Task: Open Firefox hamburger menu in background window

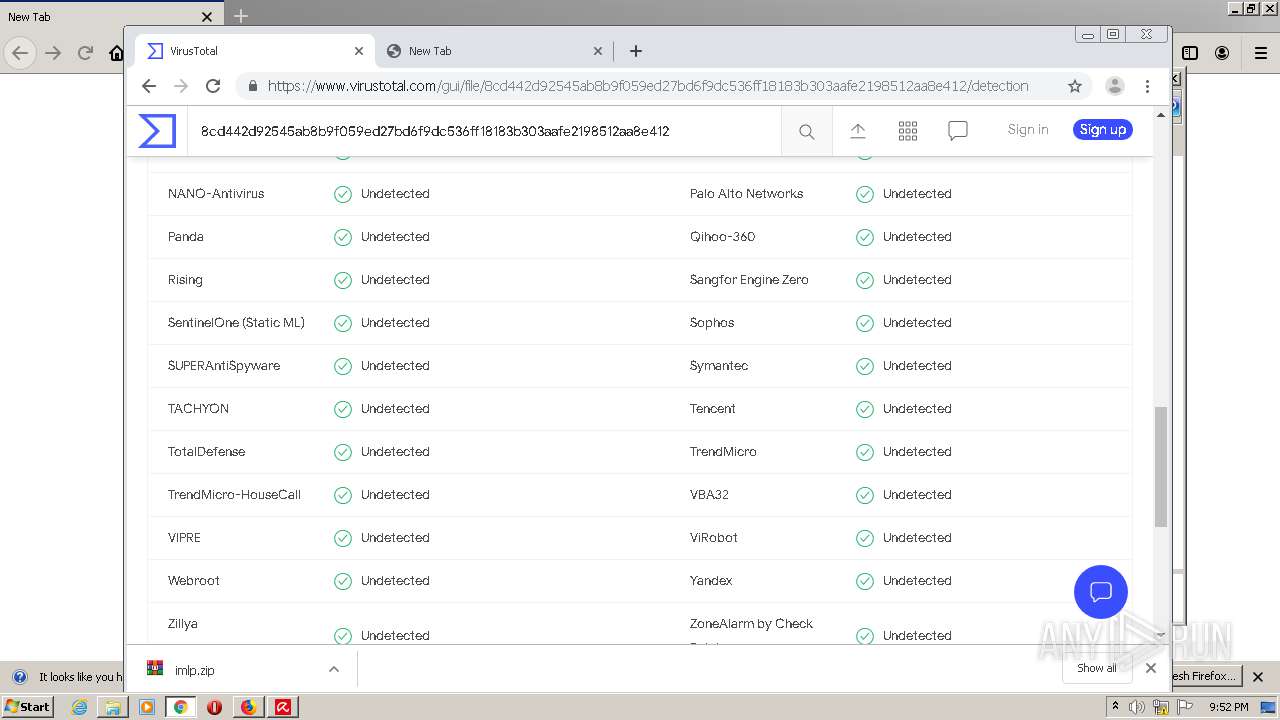Action: coord(1261,53)
